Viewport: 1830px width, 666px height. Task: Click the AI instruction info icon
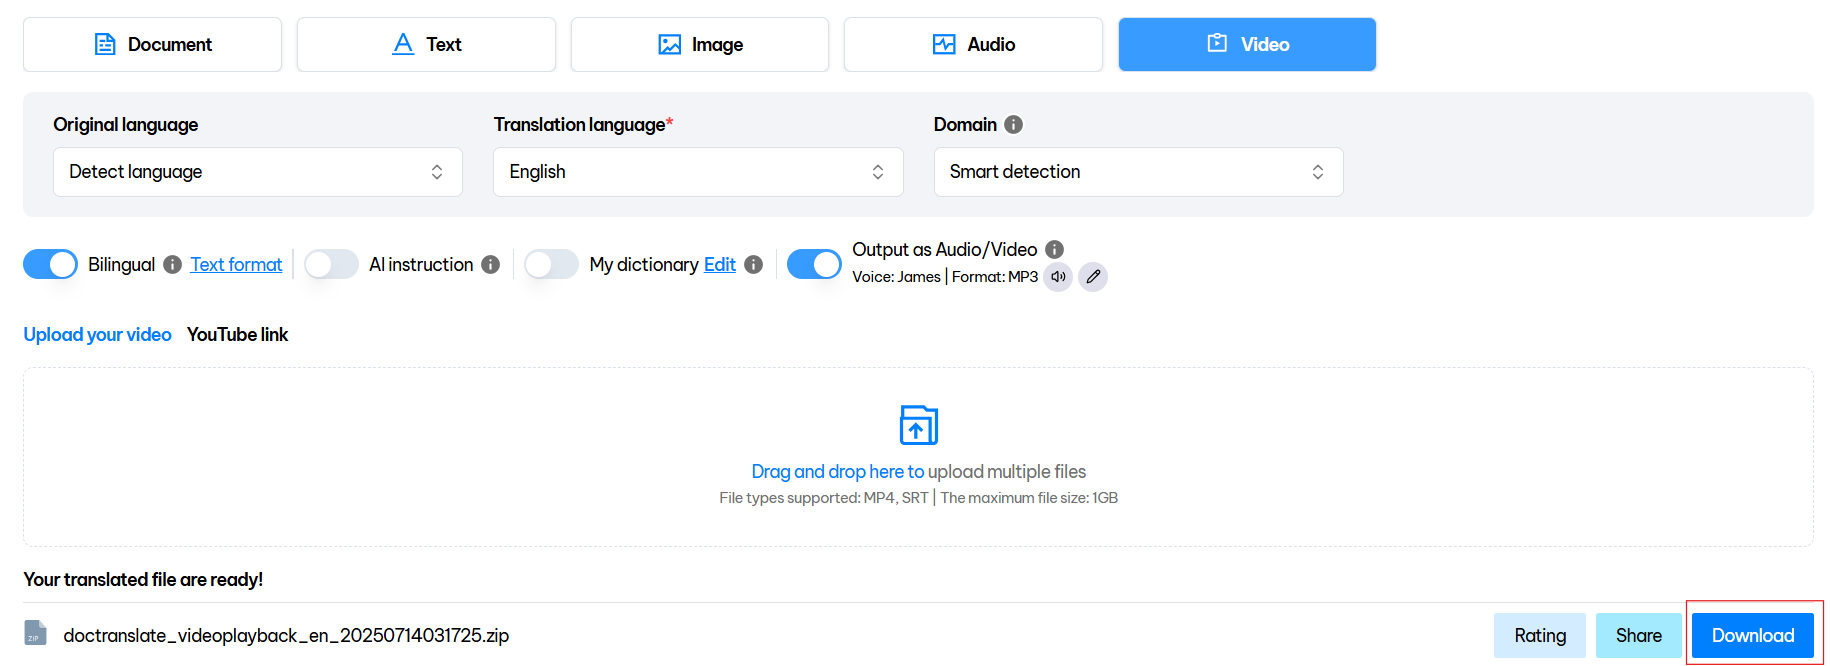[490, 265]
